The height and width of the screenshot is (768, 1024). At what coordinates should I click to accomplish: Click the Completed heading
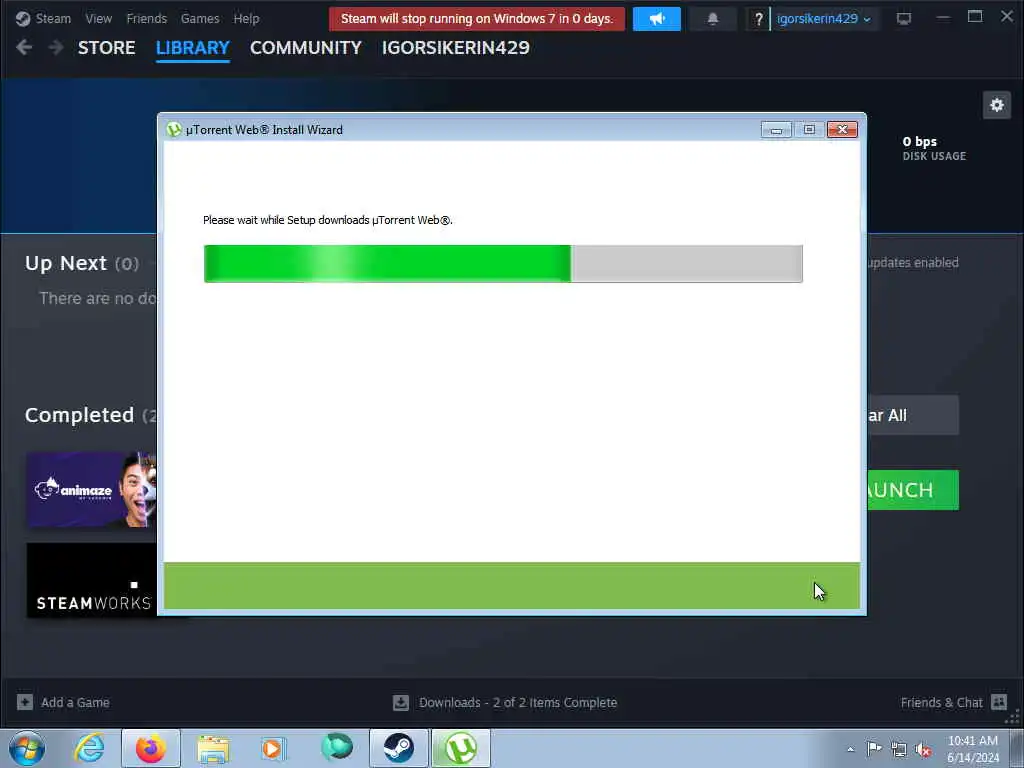pos(79,415)
